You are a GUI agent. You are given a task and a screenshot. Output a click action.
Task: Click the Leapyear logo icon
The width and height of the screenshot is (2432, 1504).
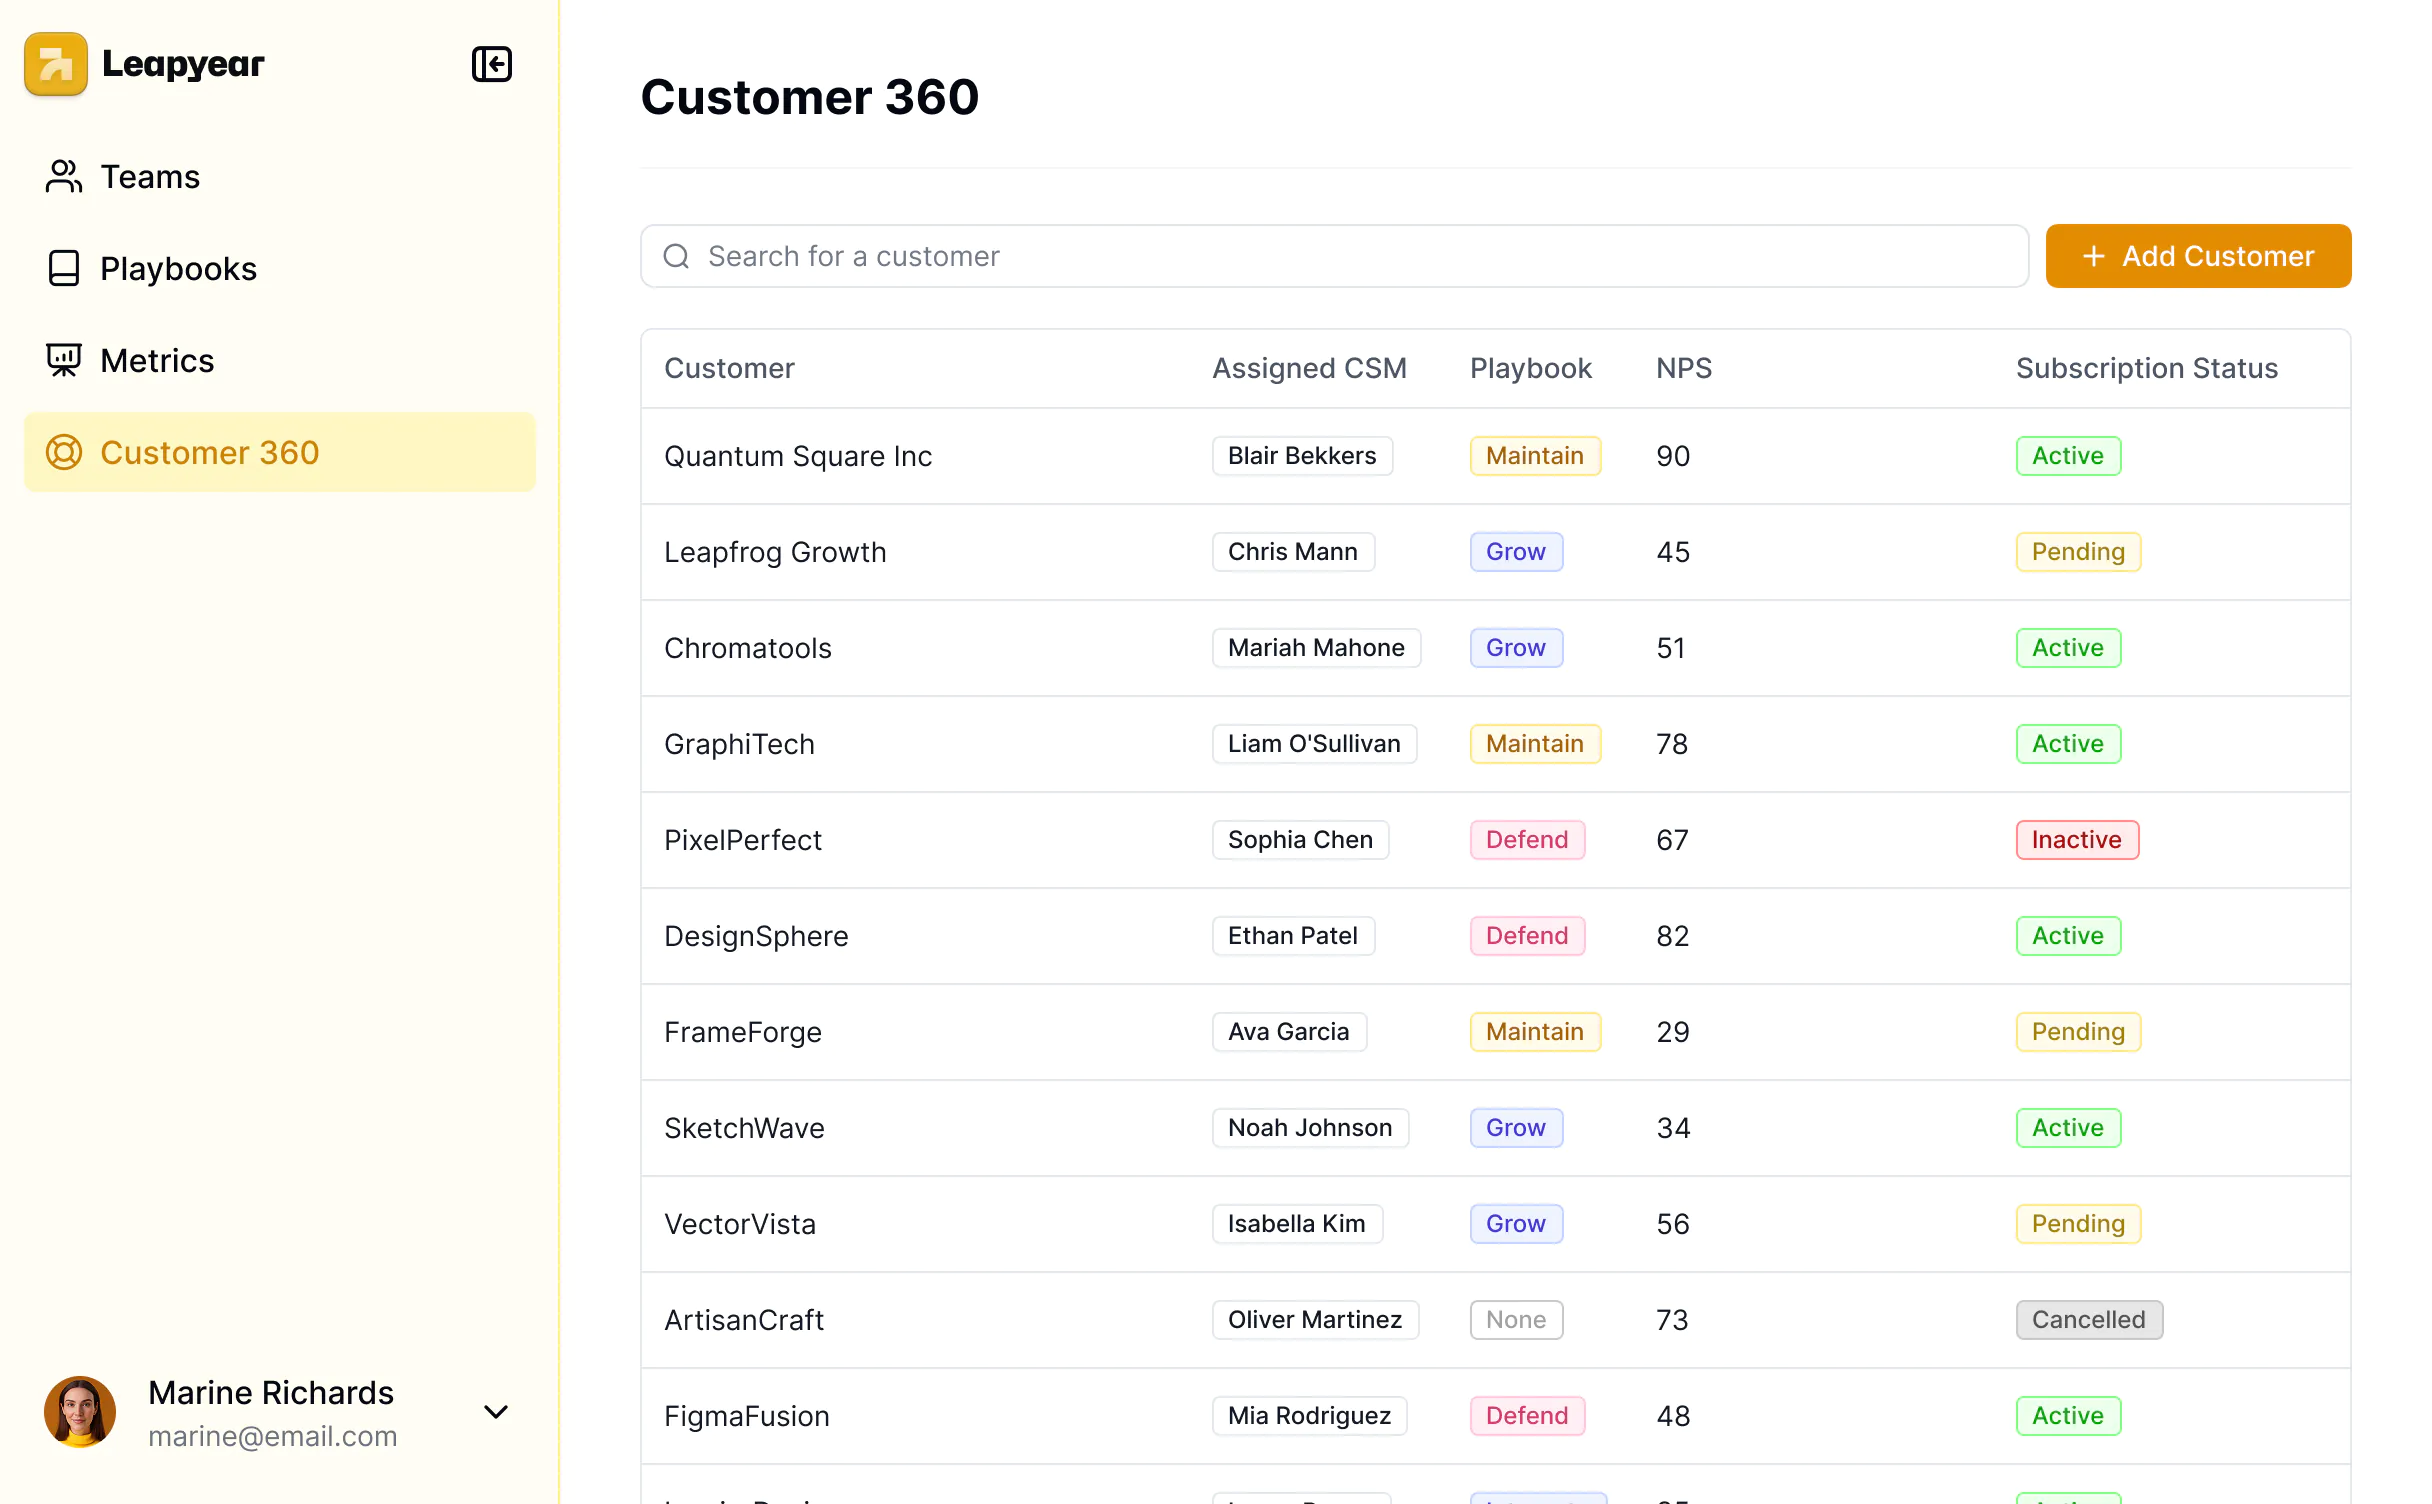pos(56,64)
